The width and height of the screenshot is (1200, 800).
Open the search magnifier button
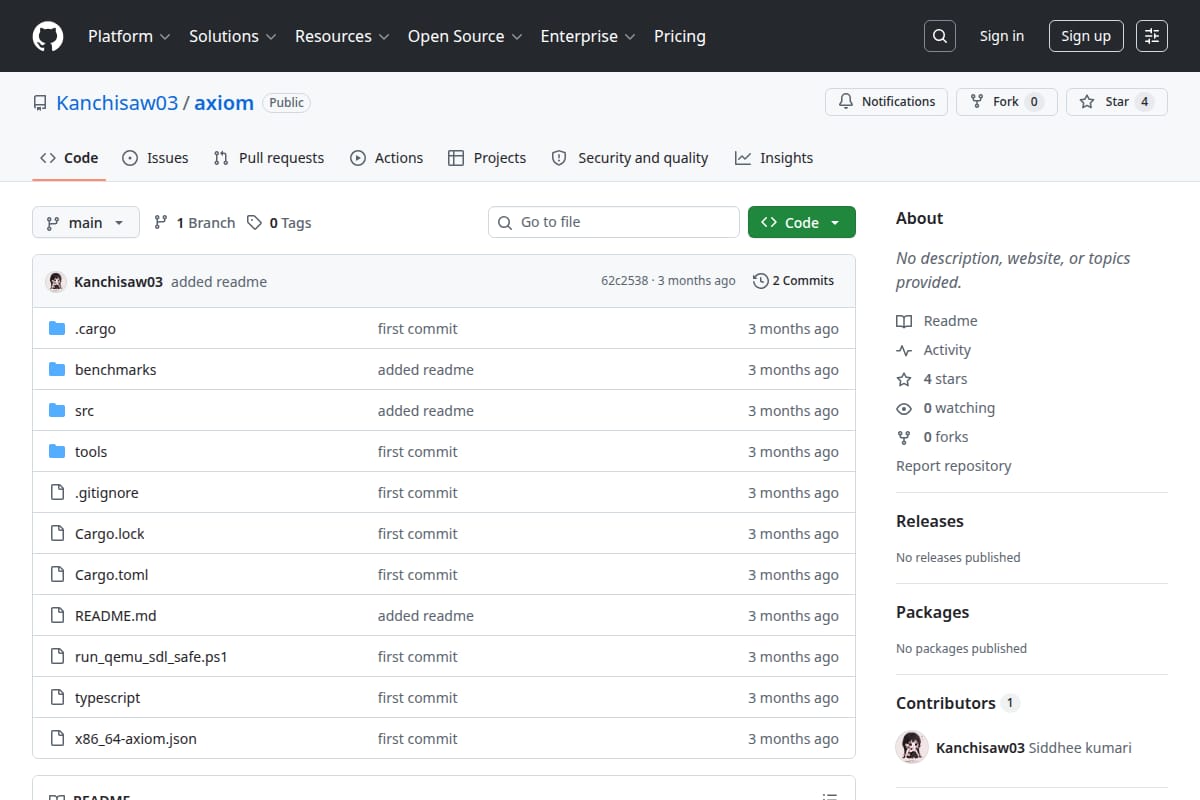(x=939, y=36)
